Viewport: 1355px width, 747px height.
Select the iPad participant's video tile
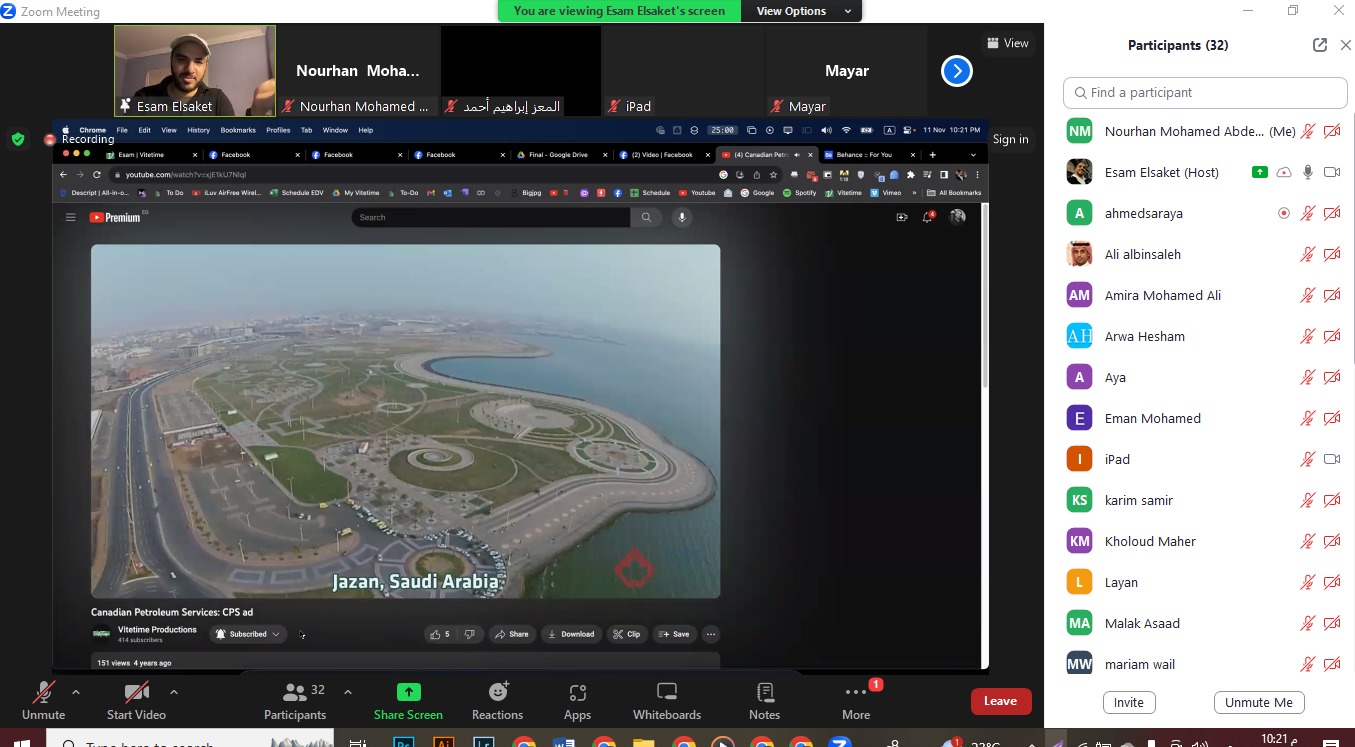click(x=683, y=71)
